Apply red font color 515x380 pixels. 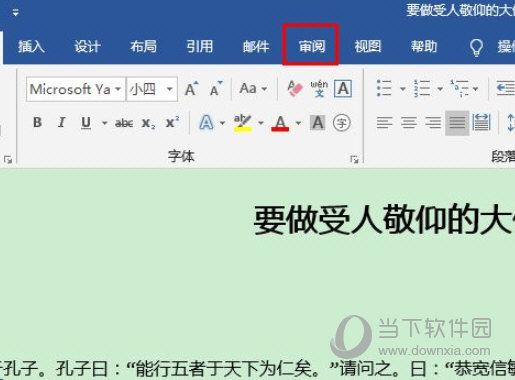tap(280, 123)
